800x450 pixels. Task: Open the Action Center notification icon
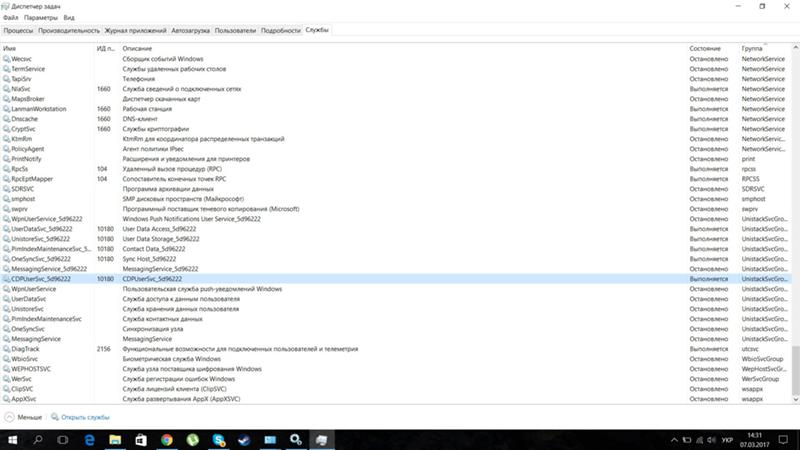click(x=783, y=440)
